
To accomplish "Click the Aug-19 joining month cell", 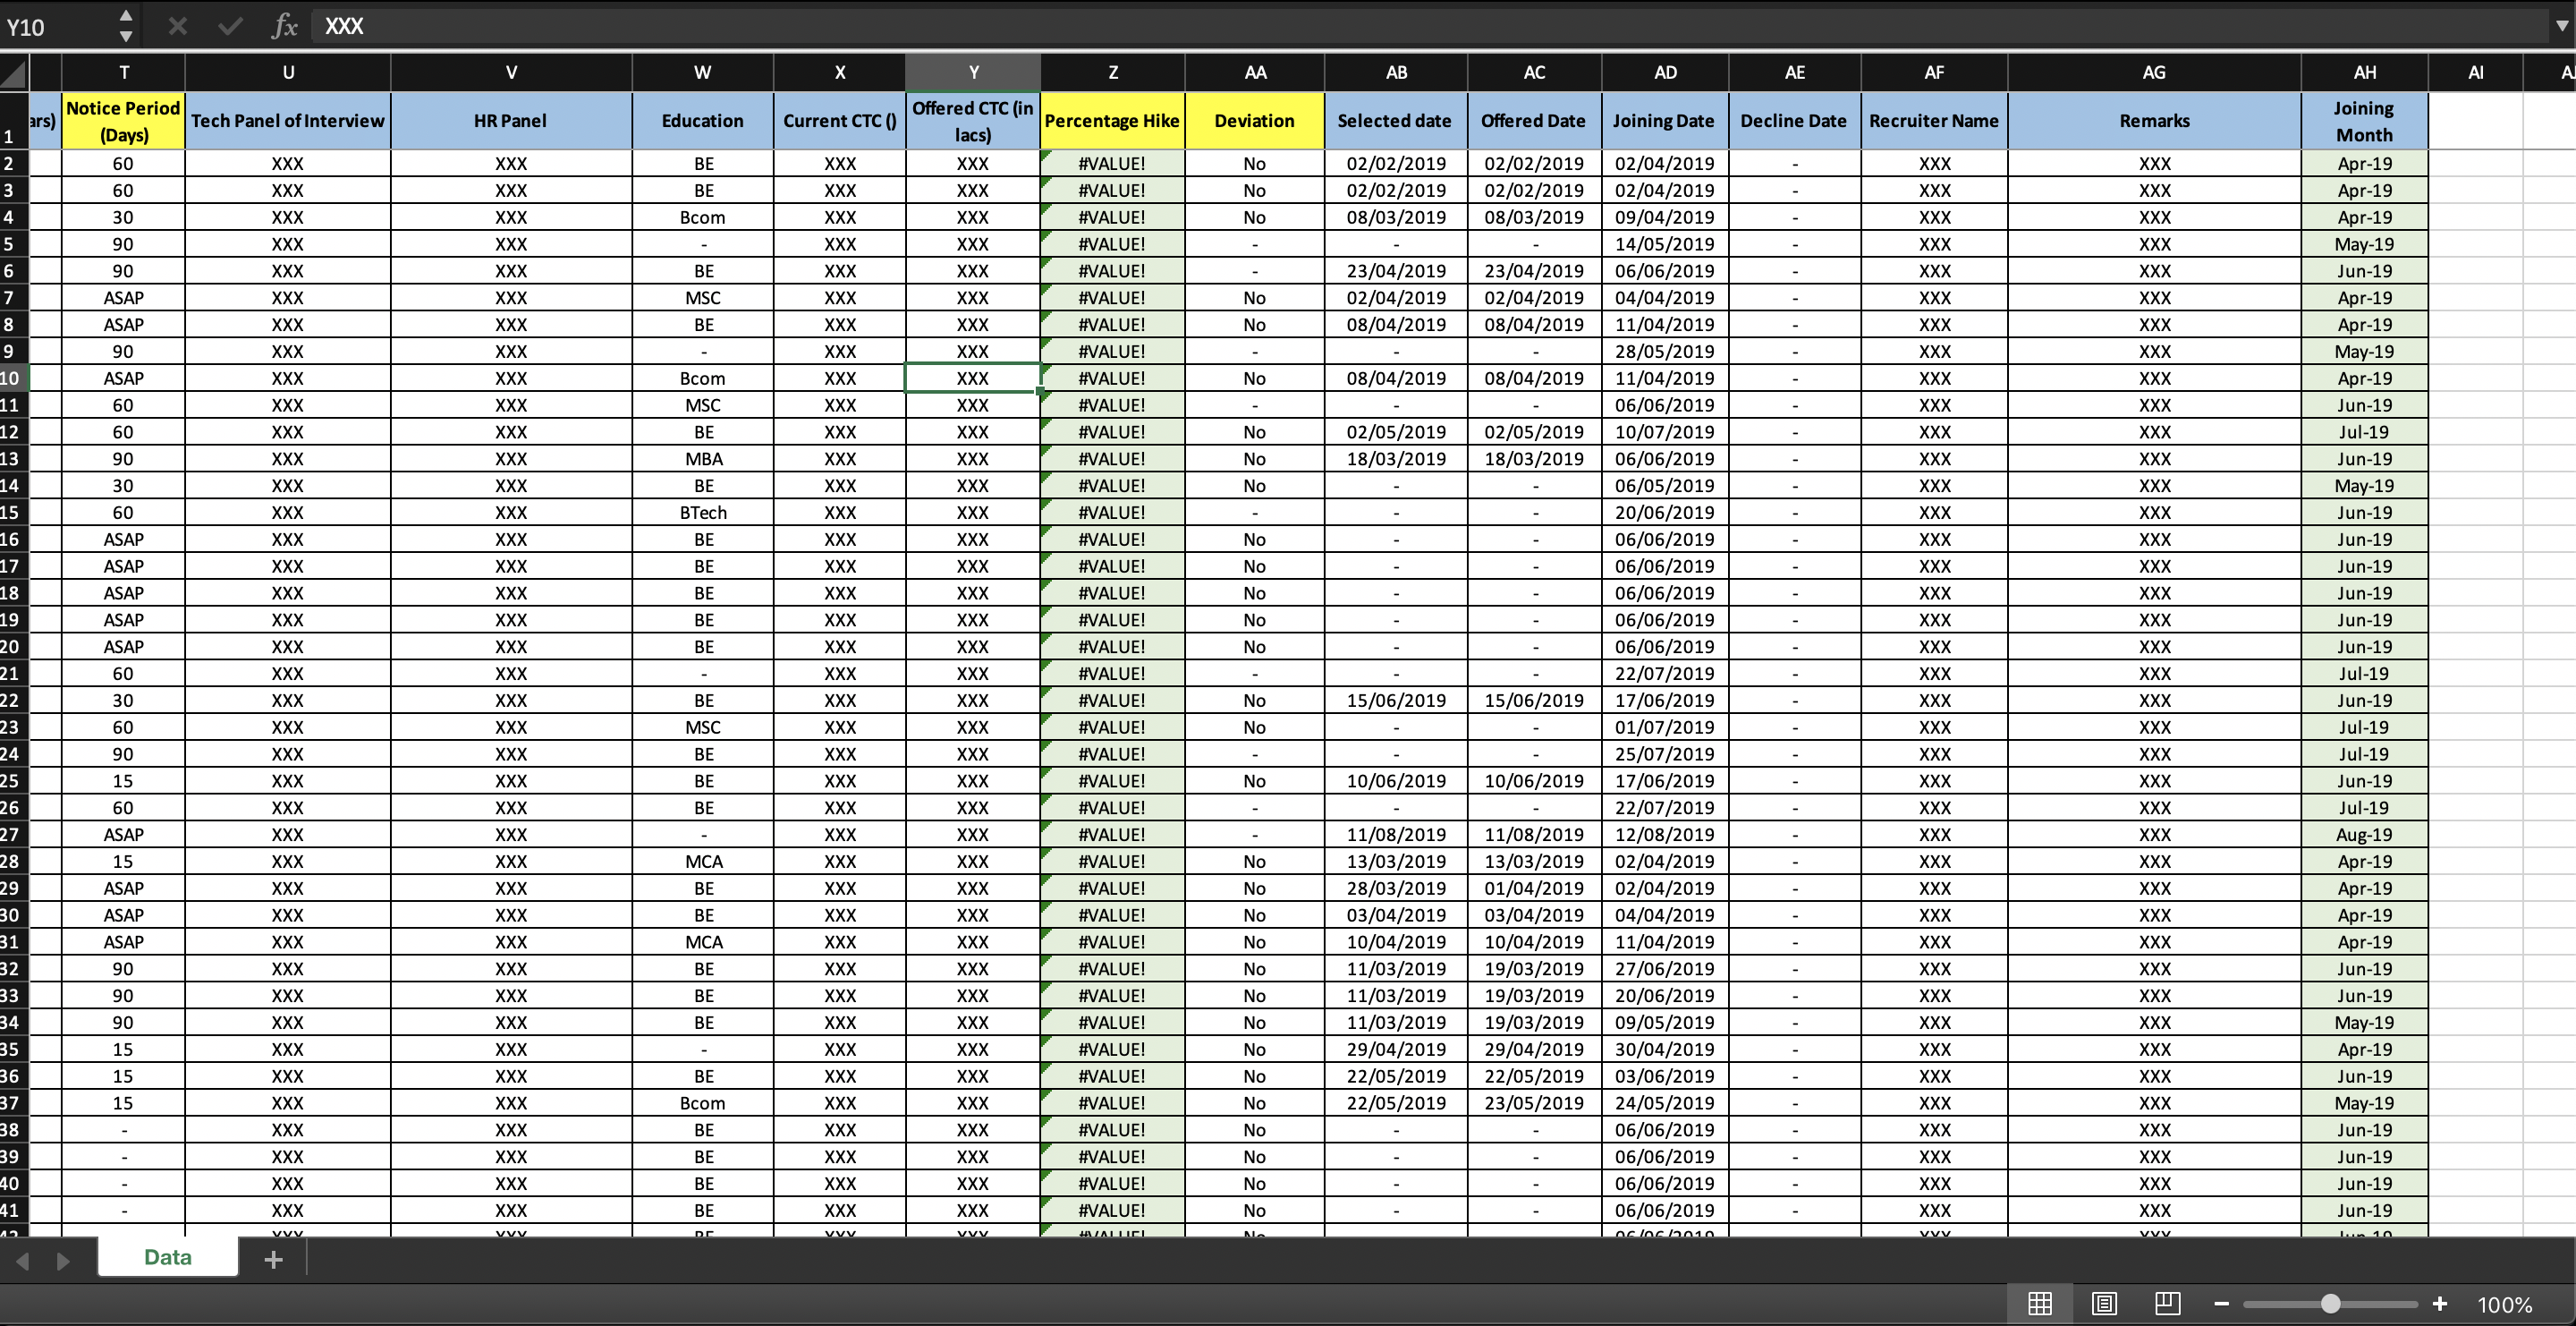I will (x=2365, y=834).
